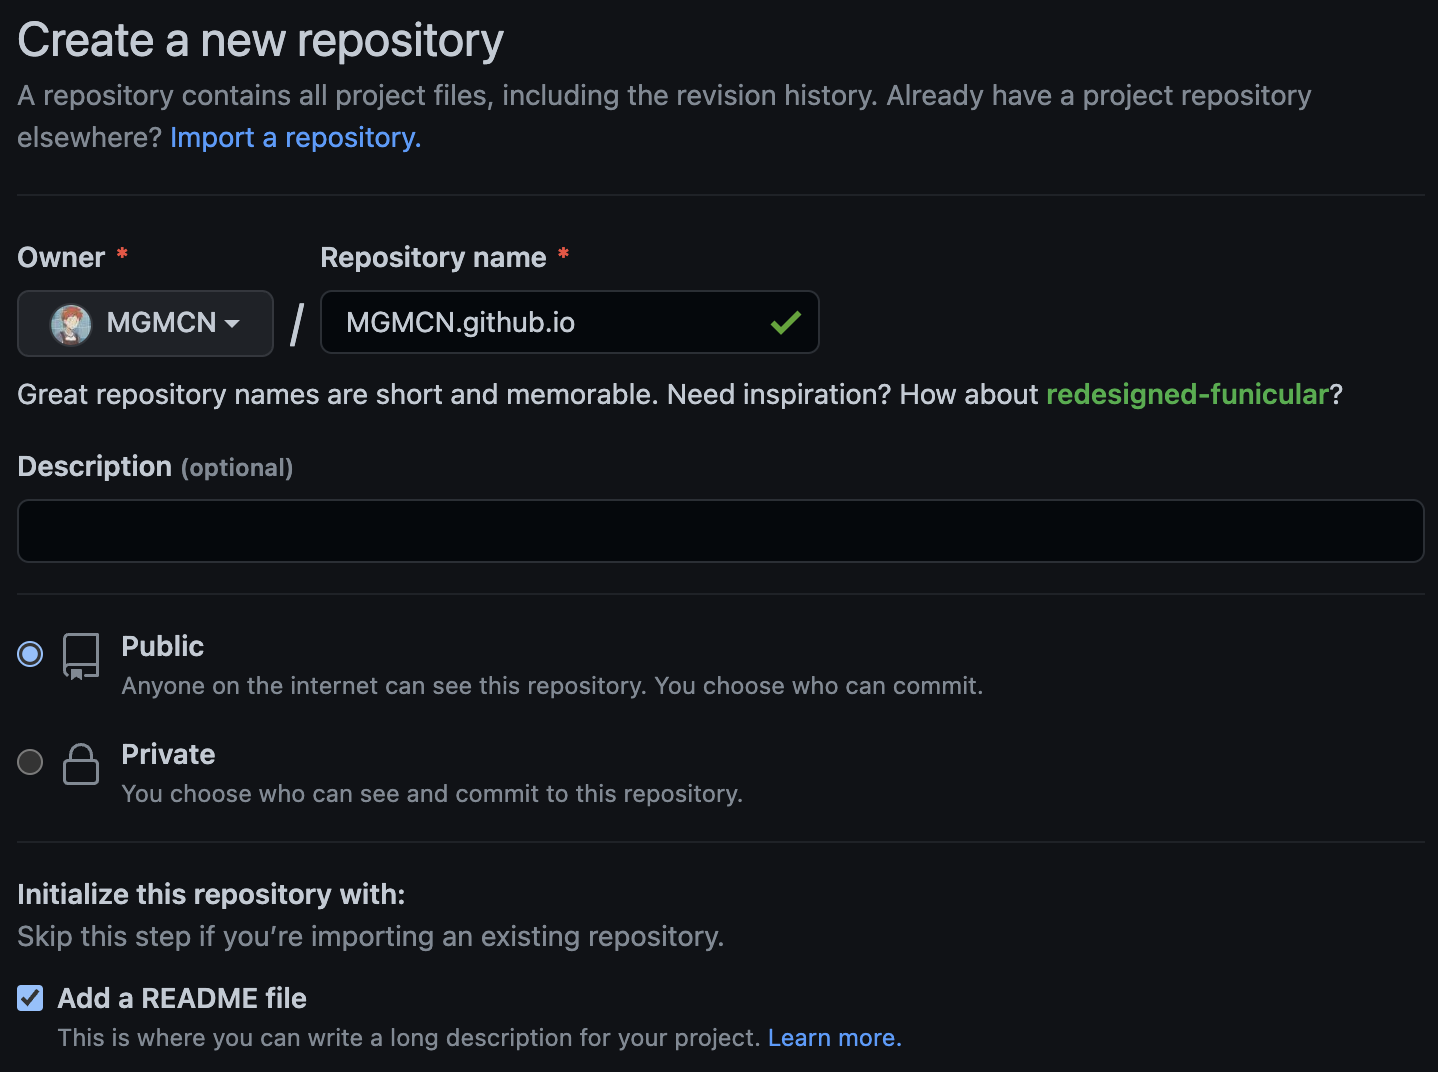The width and height of the screenshot is (1438, 1072).
Task: Click the Repository name input field
Action: [569, 322]
